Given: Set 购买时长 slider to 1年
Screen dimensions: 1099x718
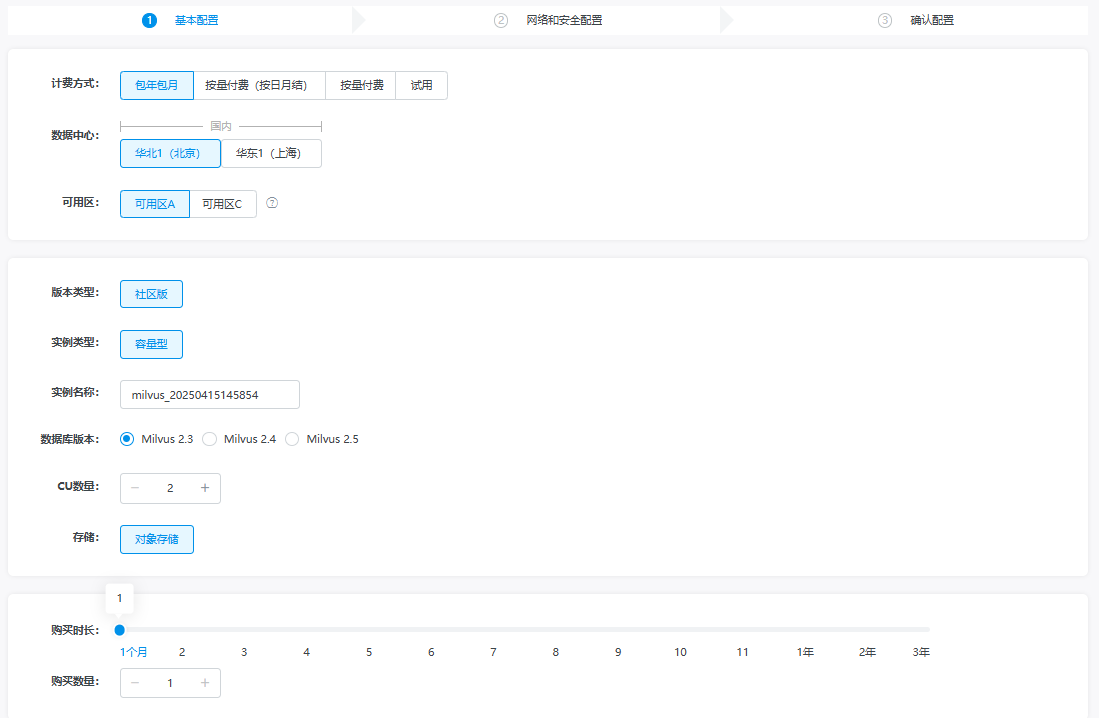Looking at the screenshot, I should point(805,630).
